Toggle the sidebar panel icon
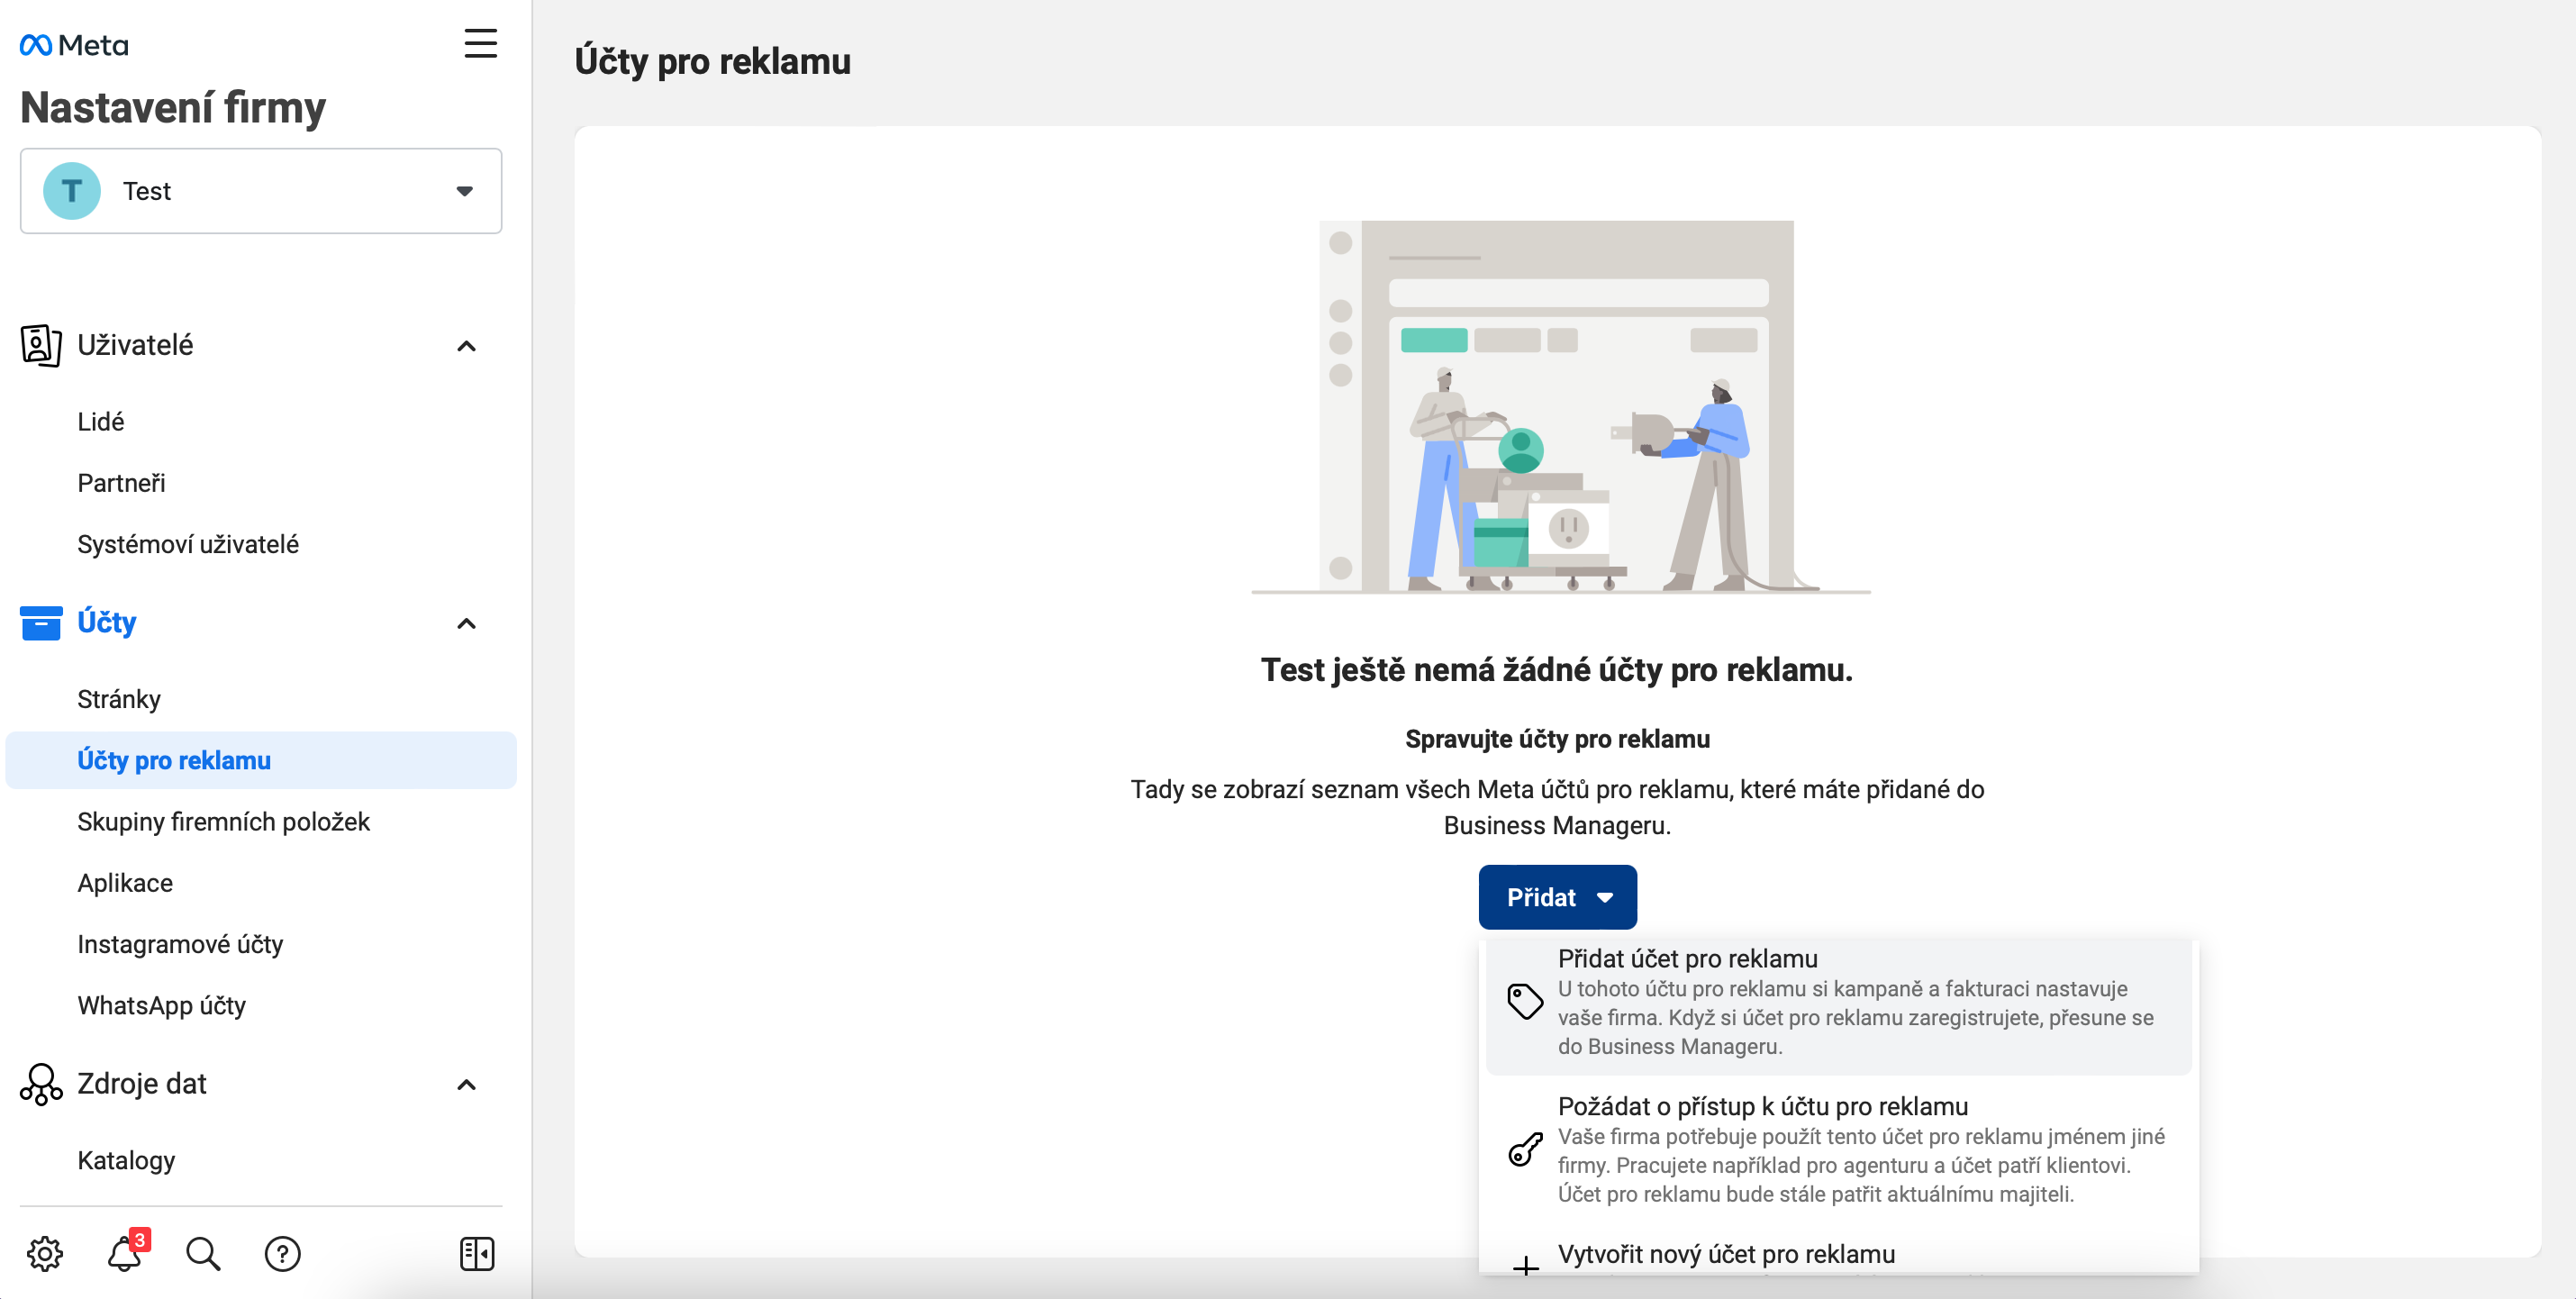Screen dimensions: 2576x1299 pyautogui.click(x=477, y=1254)
